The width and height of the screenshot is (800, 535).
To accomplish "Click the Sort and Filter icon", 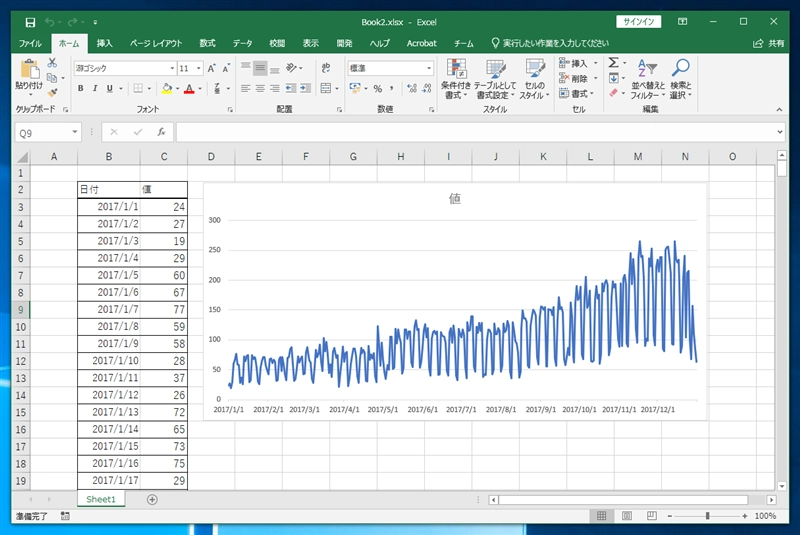I will tap(647, 68).
